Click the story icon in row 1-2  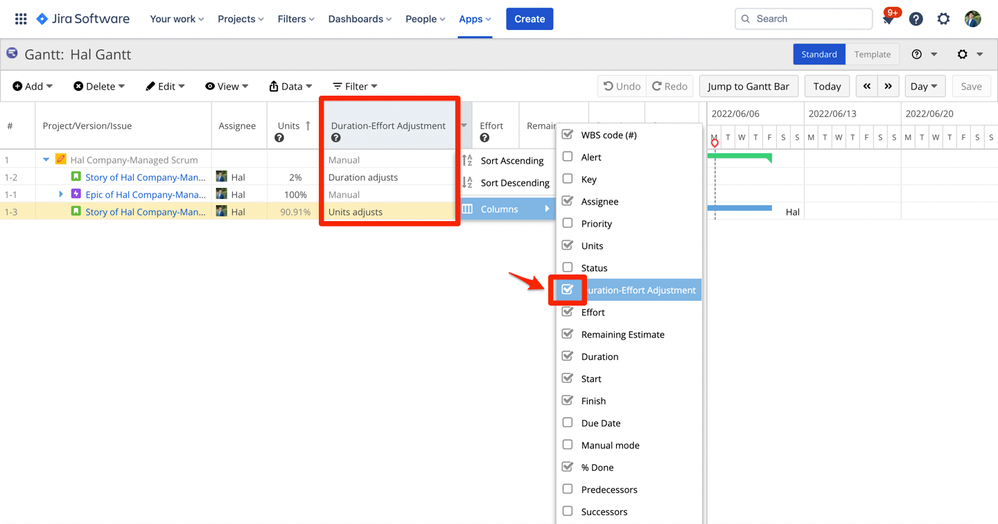pos(76,176)
